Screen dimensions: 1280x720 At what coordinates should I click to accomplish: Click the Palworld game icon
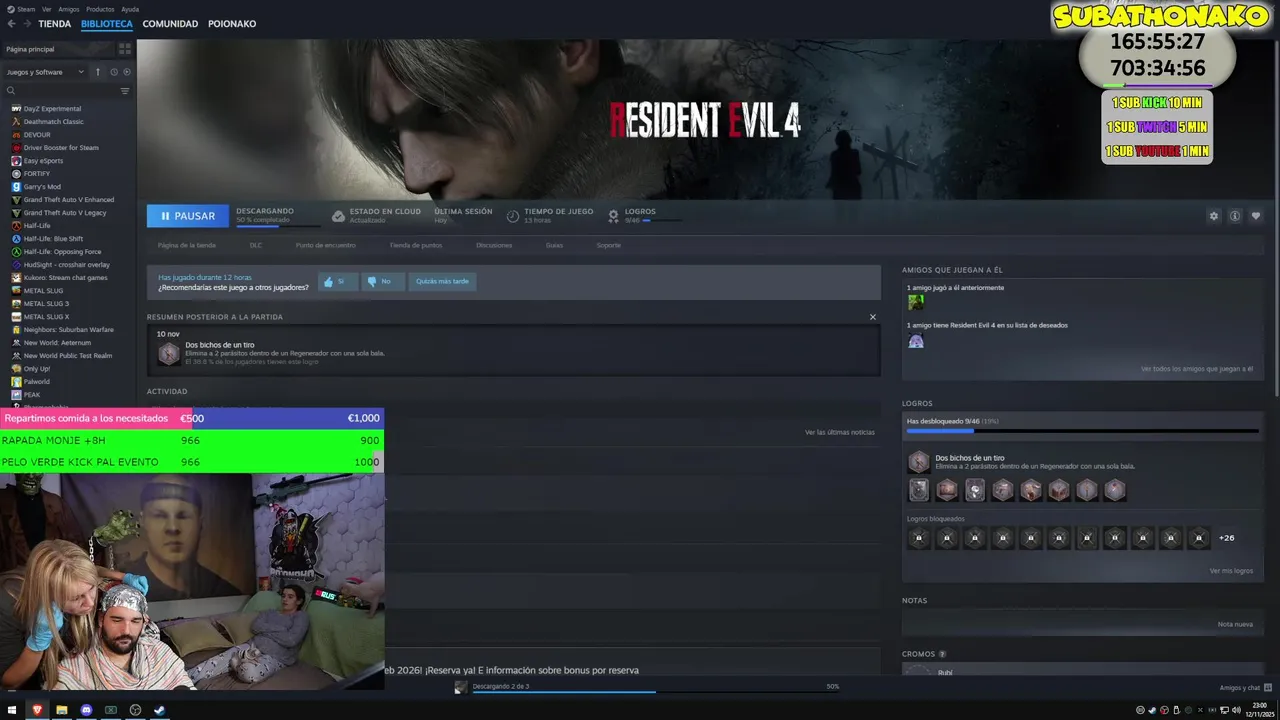click(x=16, y=382)
